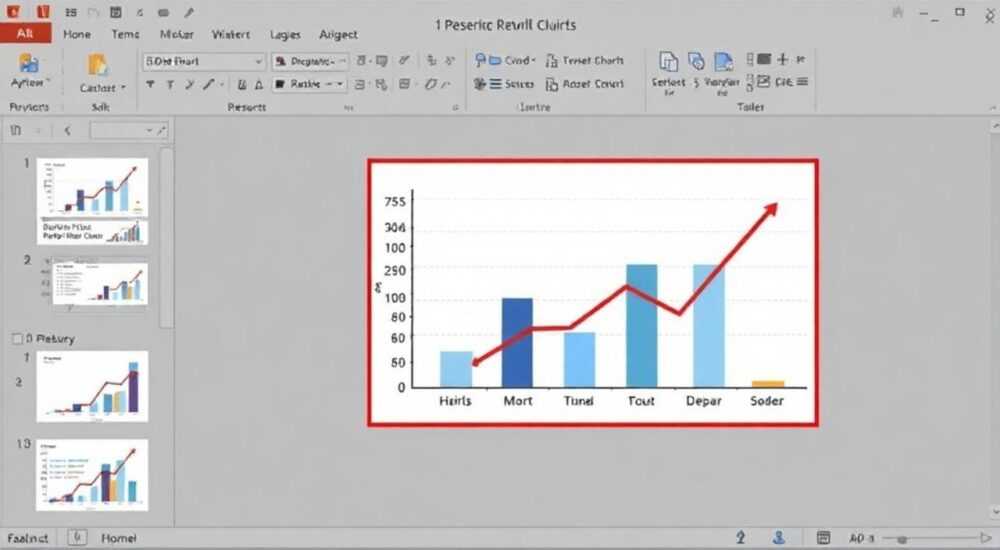Click the Vanfar blue document icon

723,62
